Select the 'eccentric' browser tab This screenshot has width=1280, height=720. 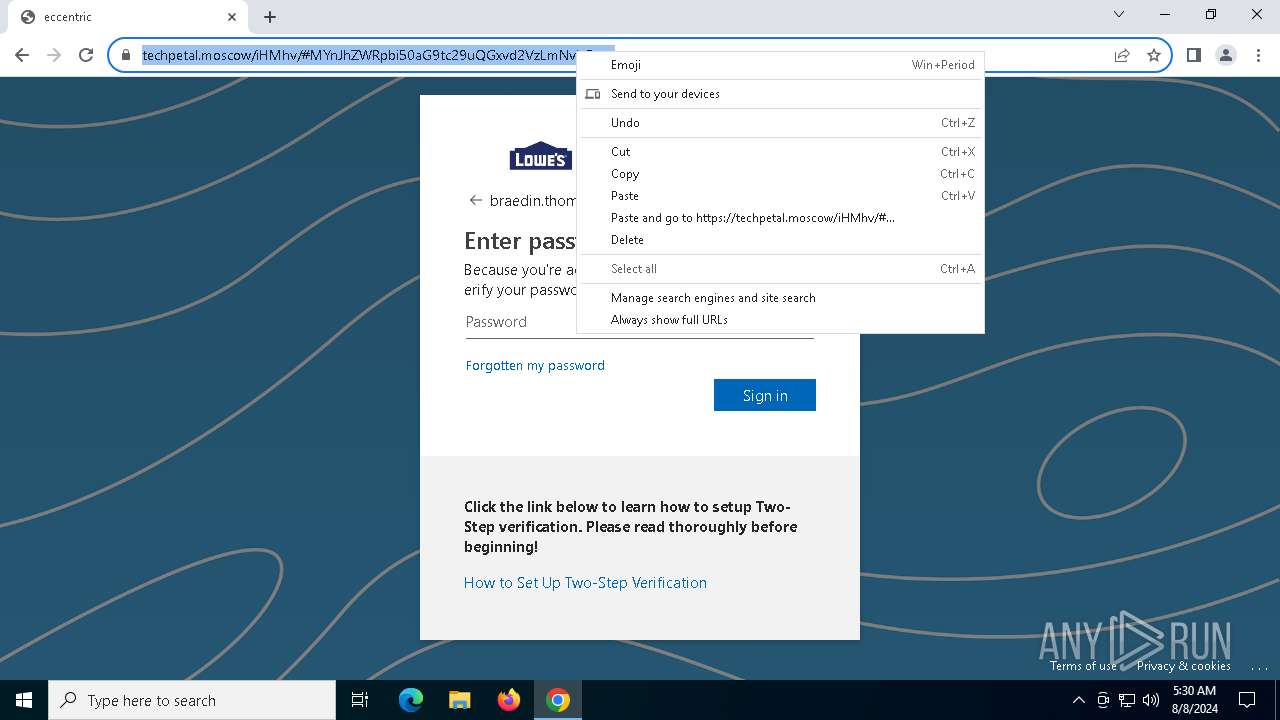point(127,17)
